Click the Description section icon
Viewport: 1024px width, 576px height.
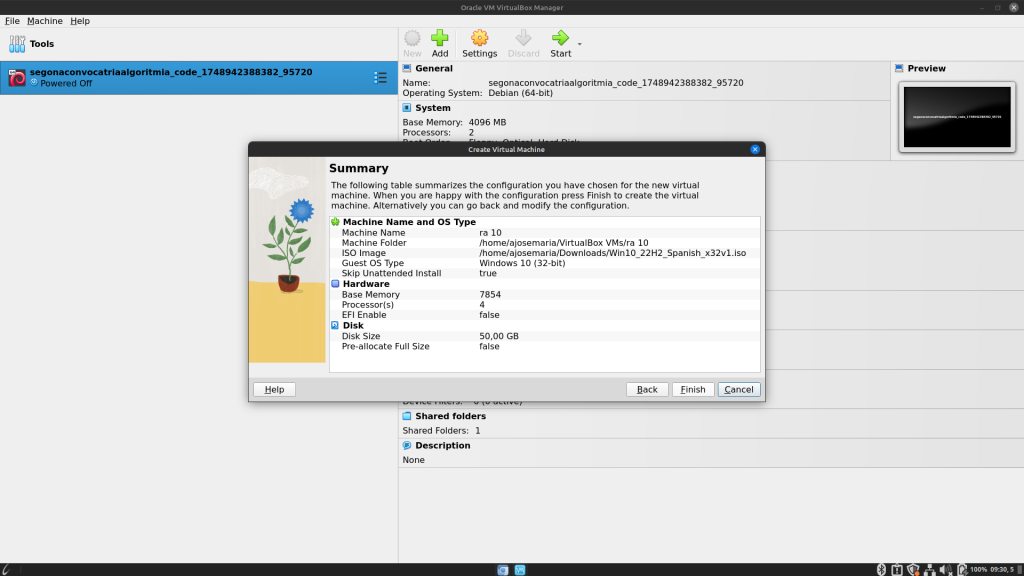(x=407, y=445)
